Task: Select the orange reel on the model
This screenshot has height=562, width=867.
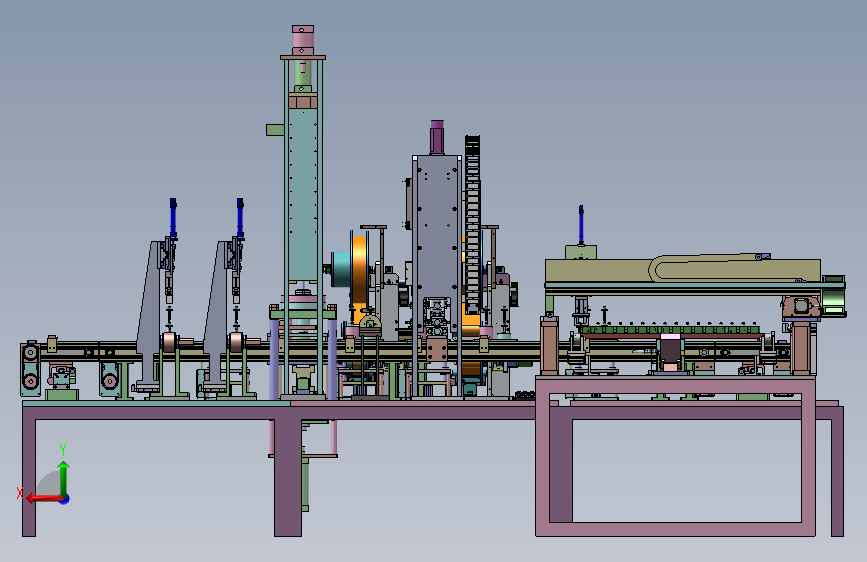Action: pos(359,269)
